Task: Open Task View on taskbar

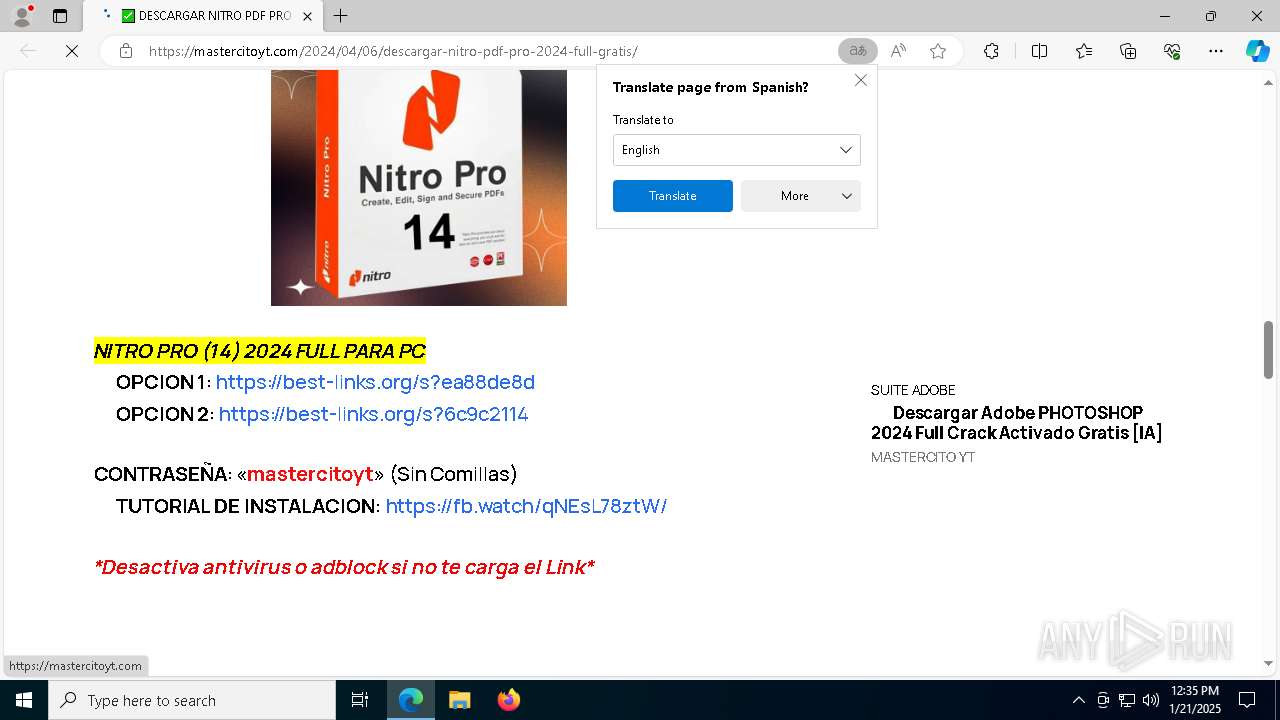Action: click(360, 700)
